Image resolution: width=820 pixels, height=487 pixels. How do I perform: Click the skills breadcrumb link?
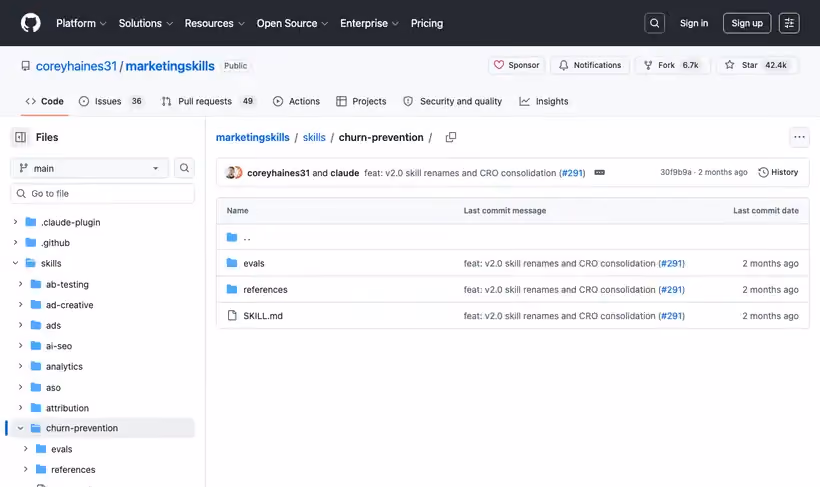click(x=314, y=137)
